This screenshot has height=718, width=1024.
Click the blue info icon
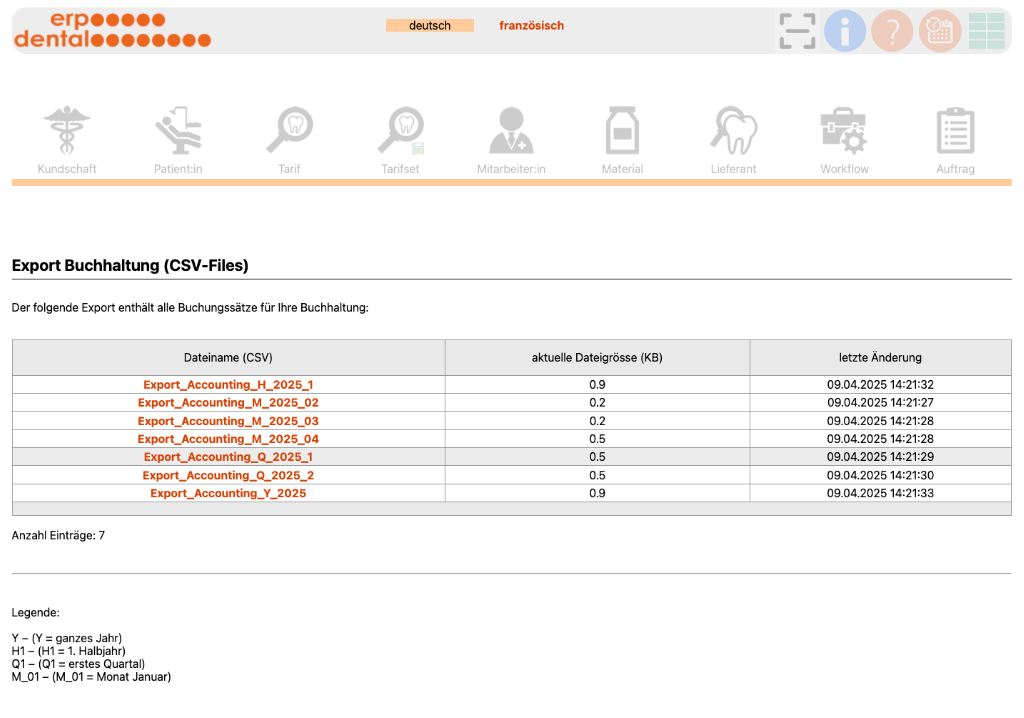coord(844,31)
